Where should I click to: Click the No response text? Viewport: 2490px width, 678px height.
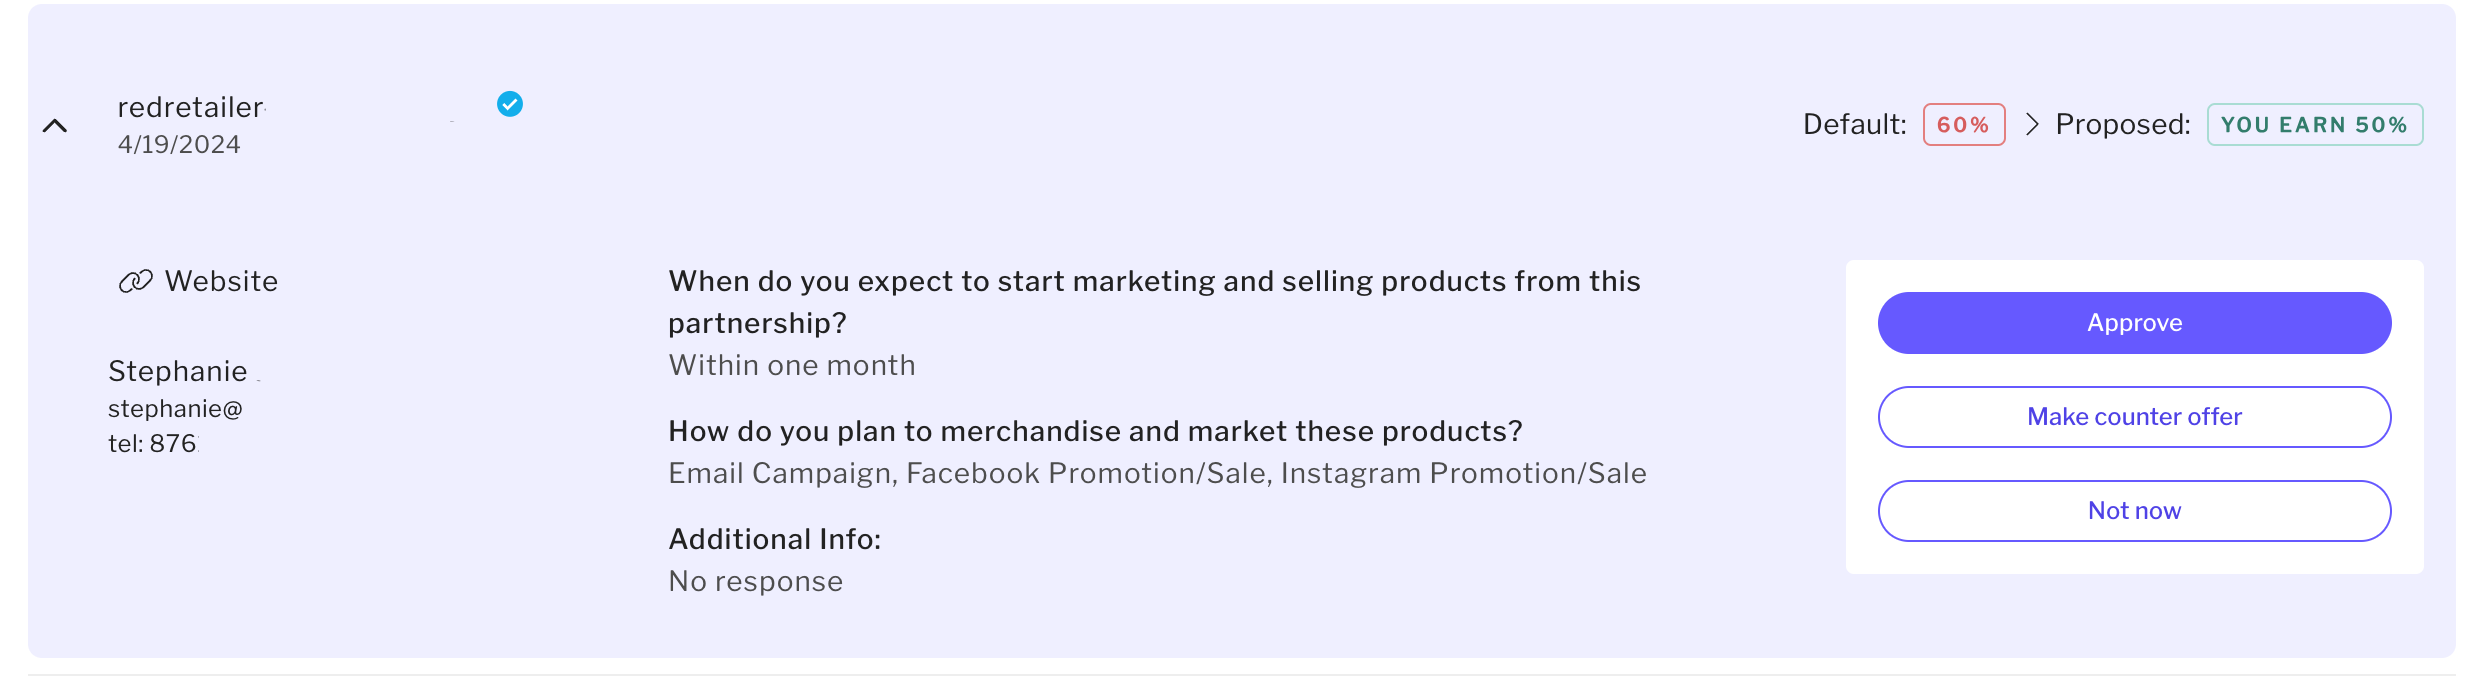[x=755, y=581]
